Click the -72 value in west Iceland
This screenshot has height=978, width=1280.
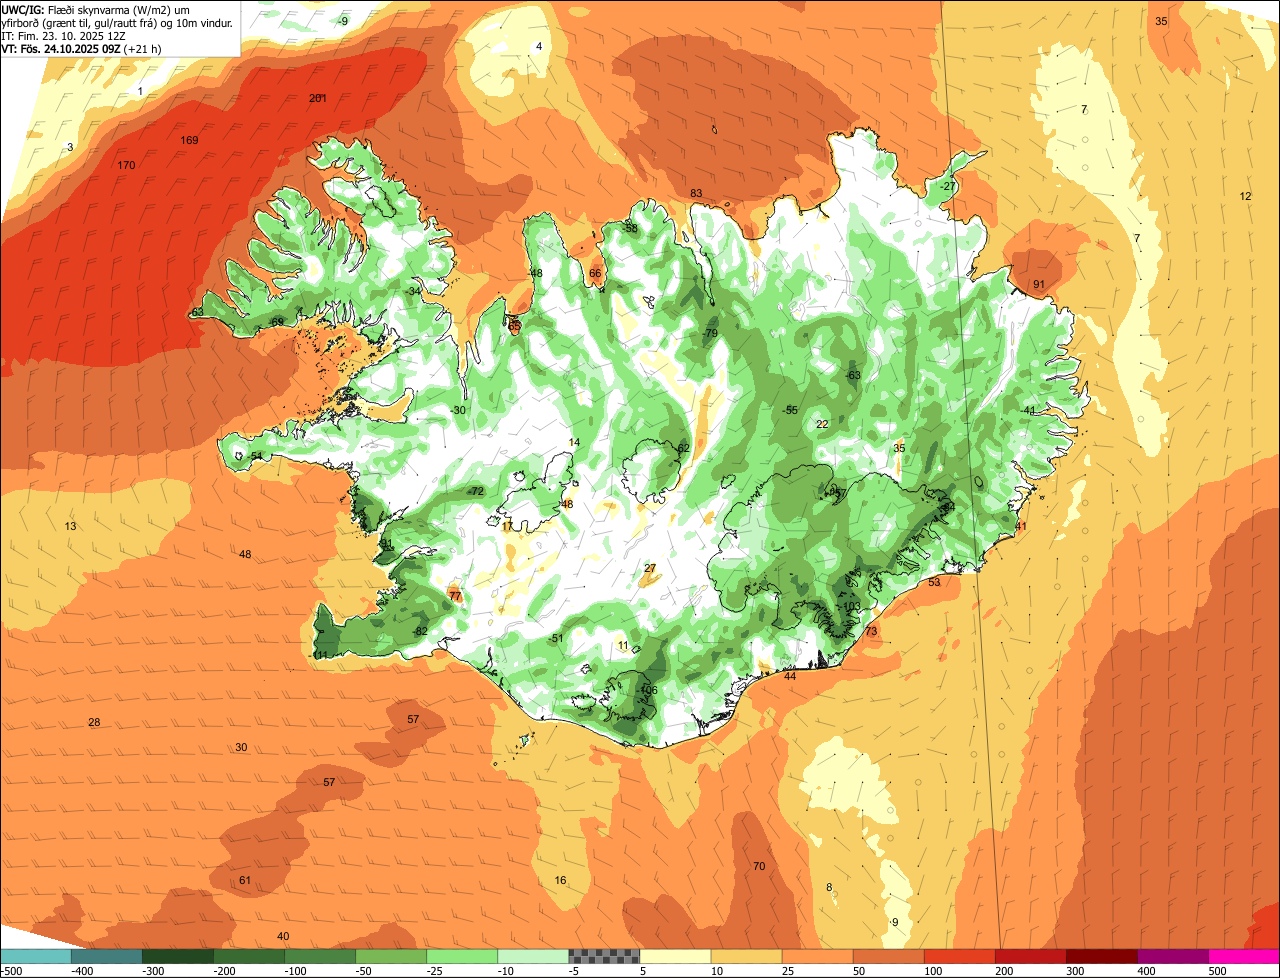tap(476, 491)
